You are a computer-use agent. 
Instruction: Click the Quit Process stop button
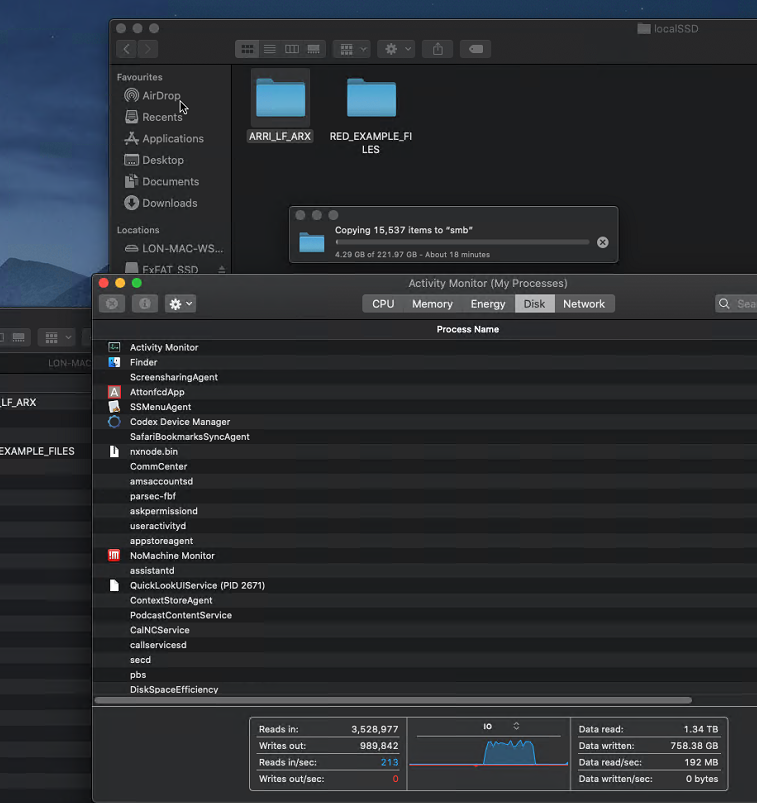(112, 304)
